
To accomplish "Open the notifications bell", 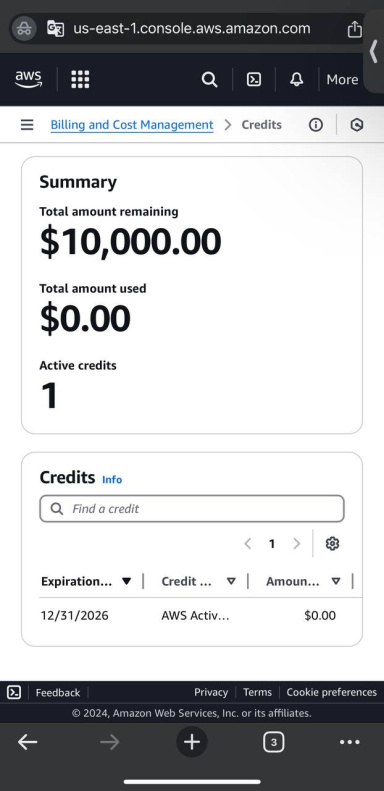I will pos(297,79).
